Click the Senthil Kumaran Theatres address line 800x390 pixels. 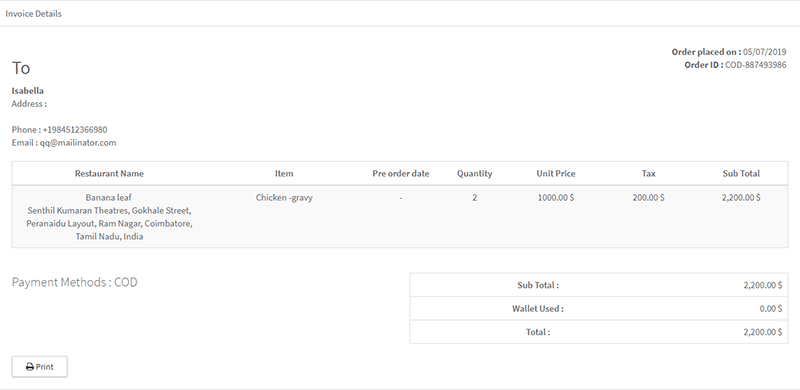click(109, 210)
